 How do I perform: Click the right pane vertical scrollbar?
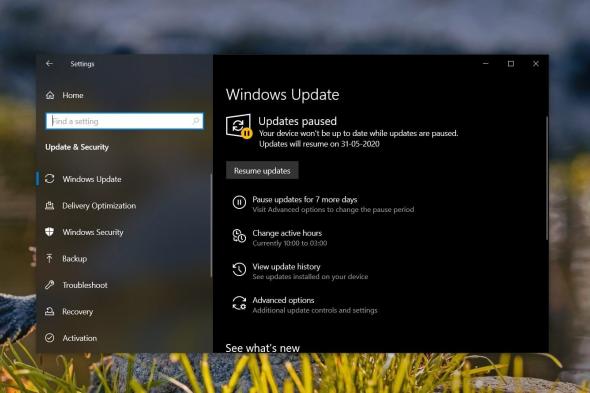[x=546, y=178]
